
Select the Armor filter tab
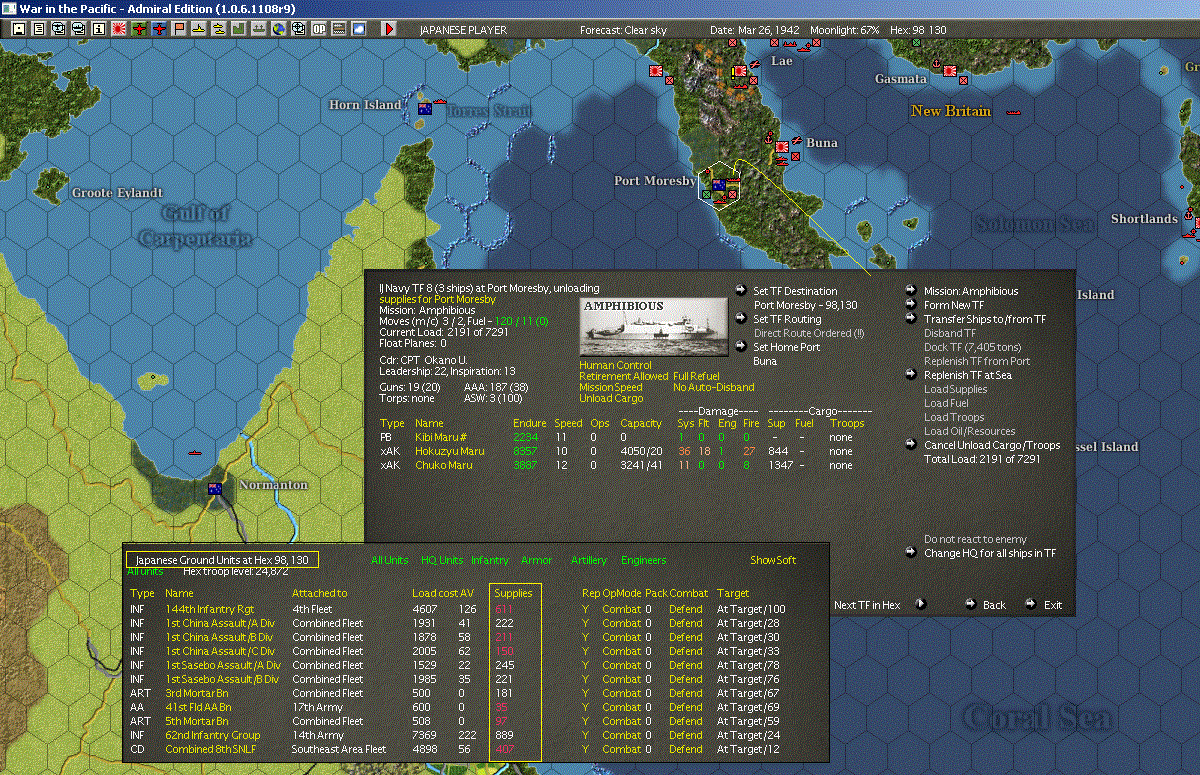click(x=537, y=560)
